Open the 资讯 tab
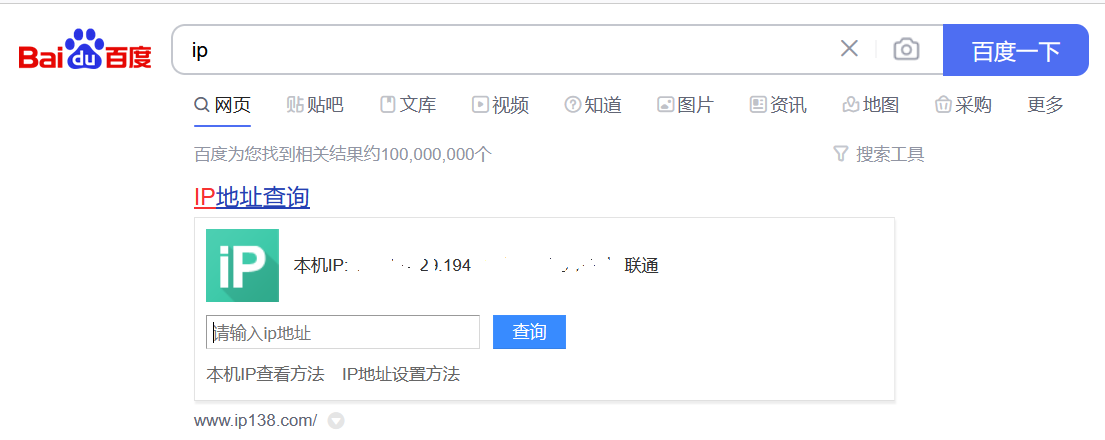 778,105
